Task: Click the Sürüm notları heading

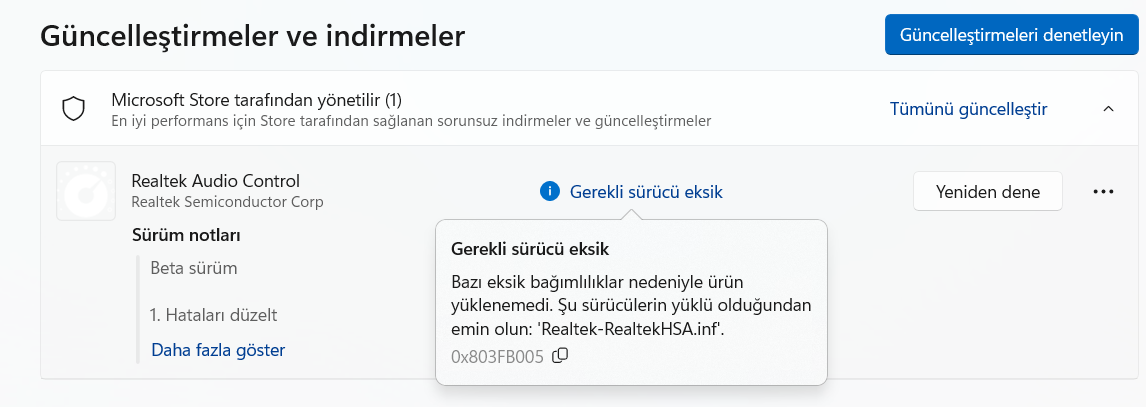Action: click(x=186, y=235)
